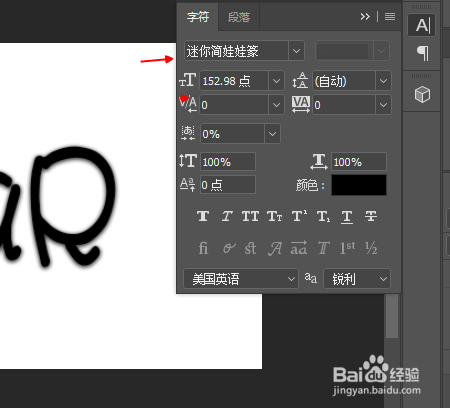Click the font size field 152.98 点

(234, 81)
